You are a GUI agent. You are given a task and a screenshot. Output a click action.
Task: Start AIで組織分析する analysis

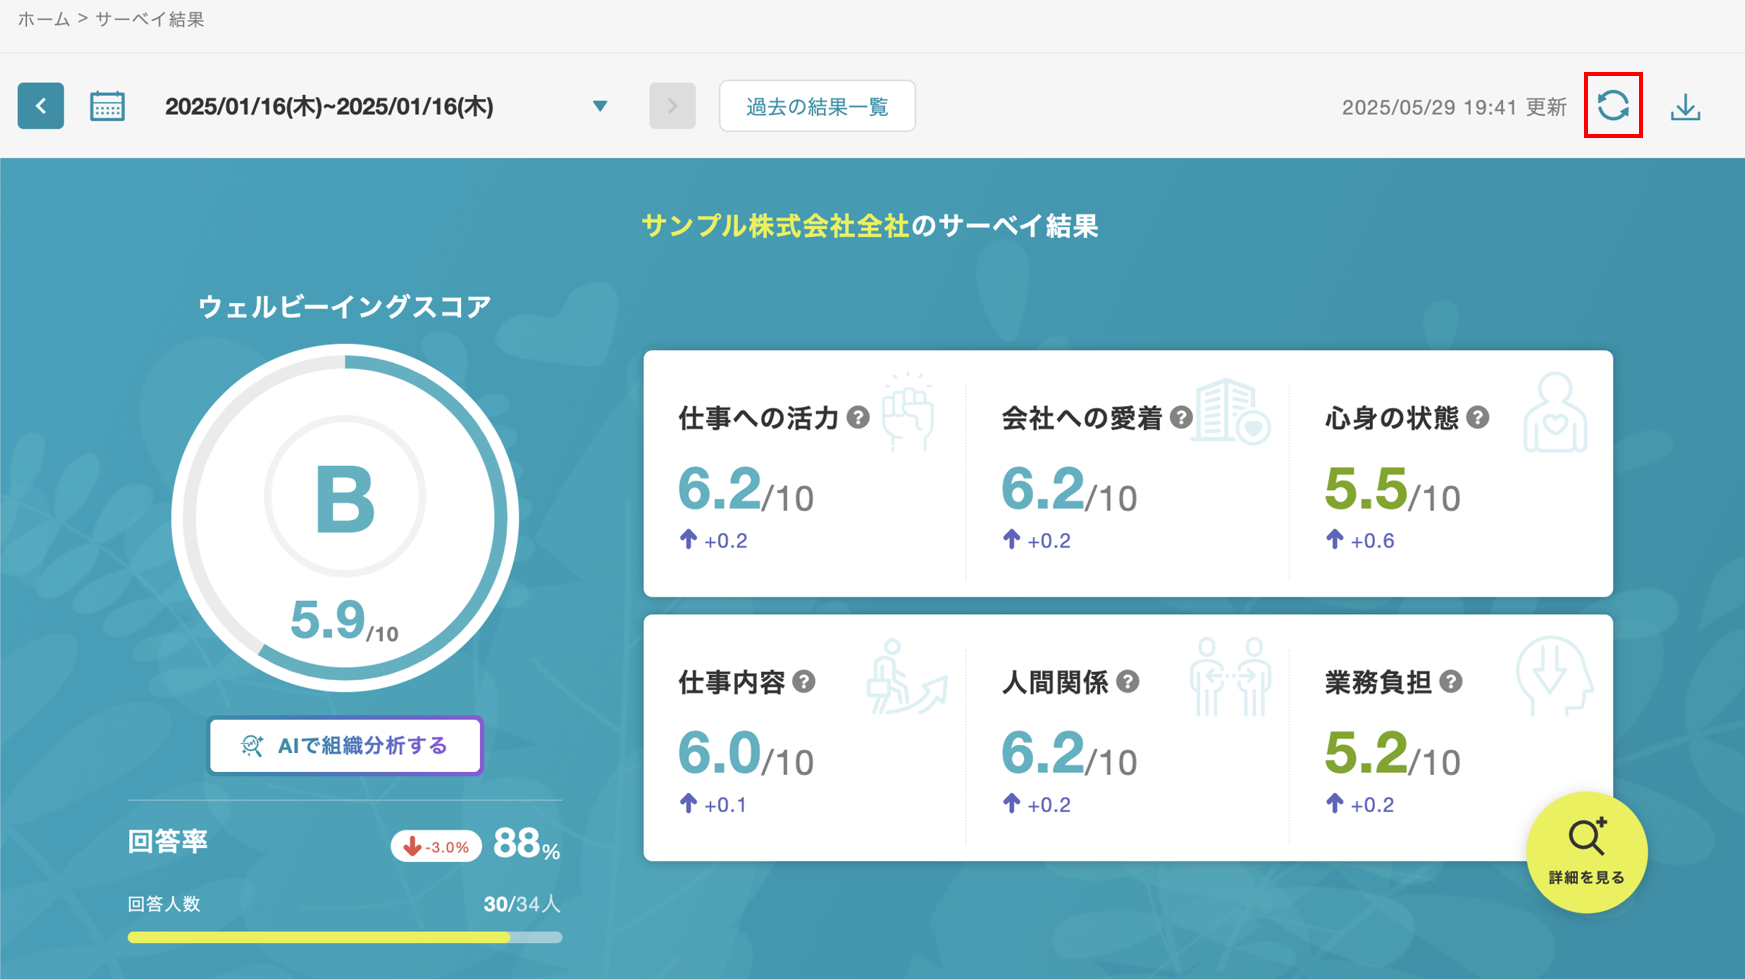tap(346, 746)
